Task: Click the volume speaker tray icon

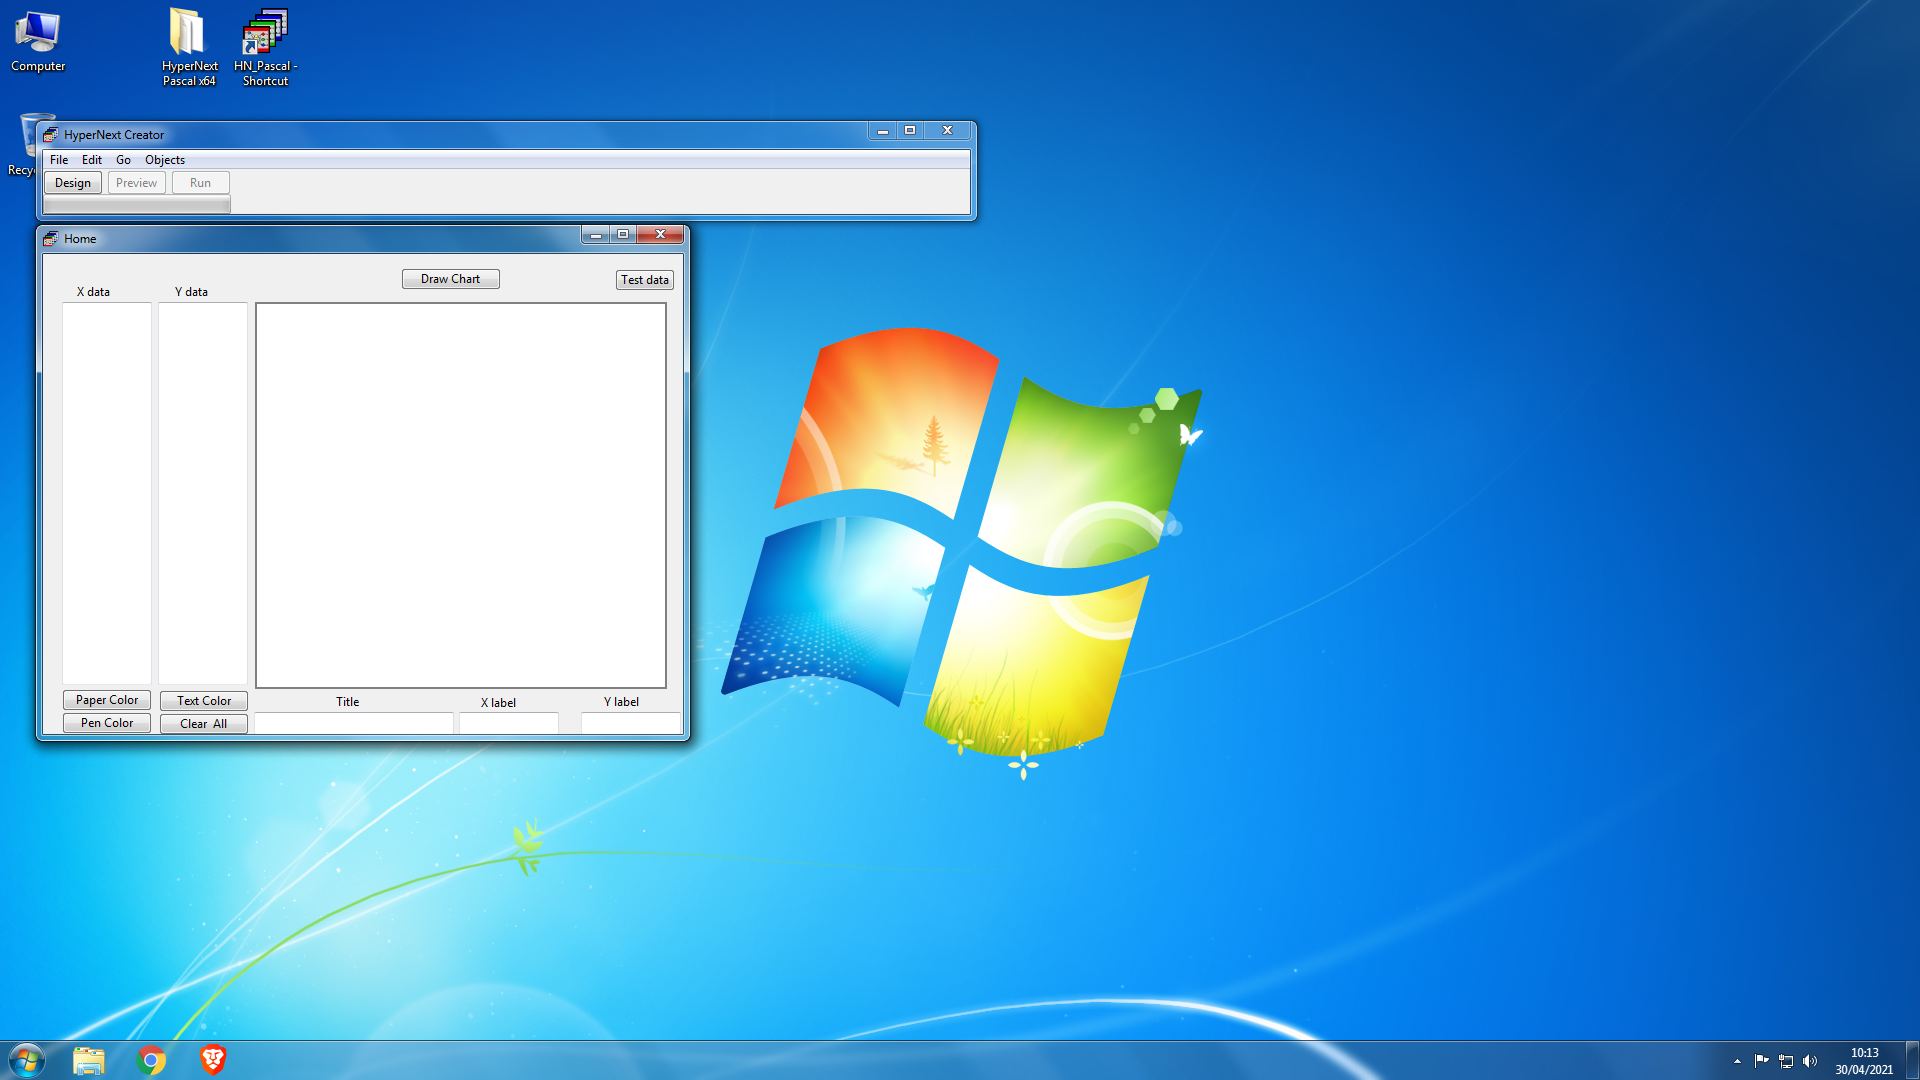Action: 1810,1061
